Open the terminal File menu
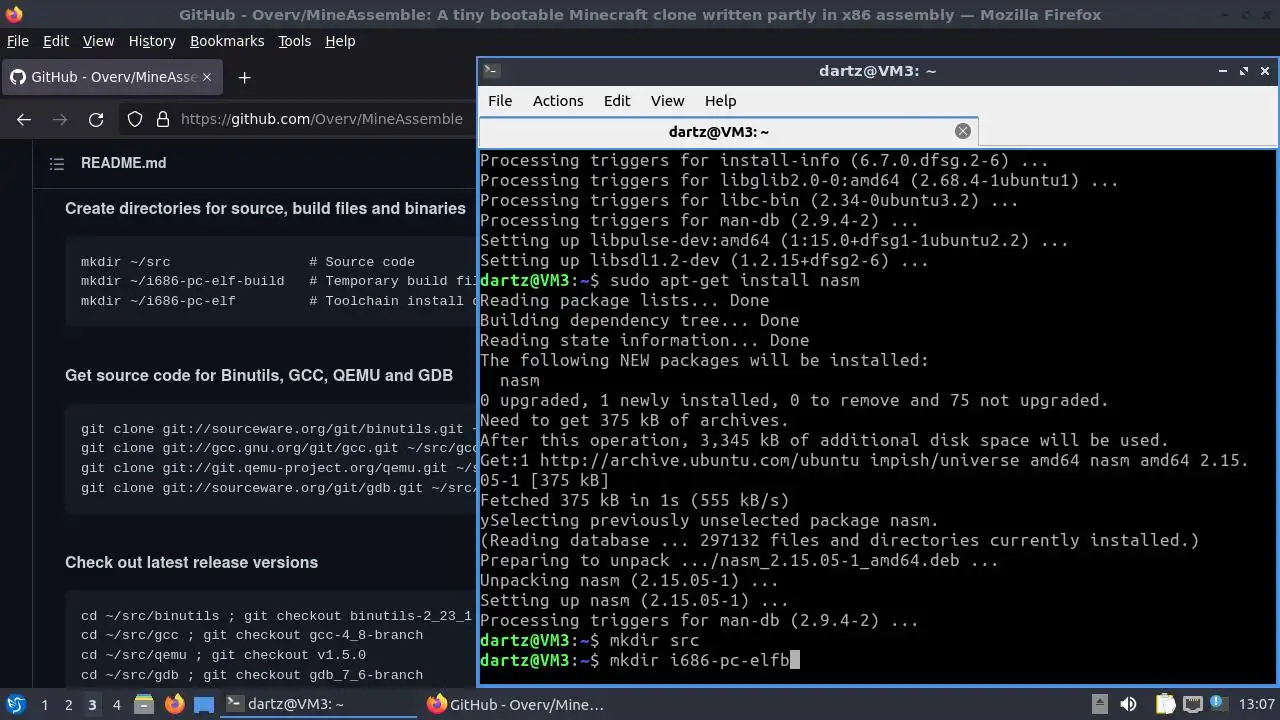Screen dimensions: 1280x720 pyautogui.click(x=500, y=101)
